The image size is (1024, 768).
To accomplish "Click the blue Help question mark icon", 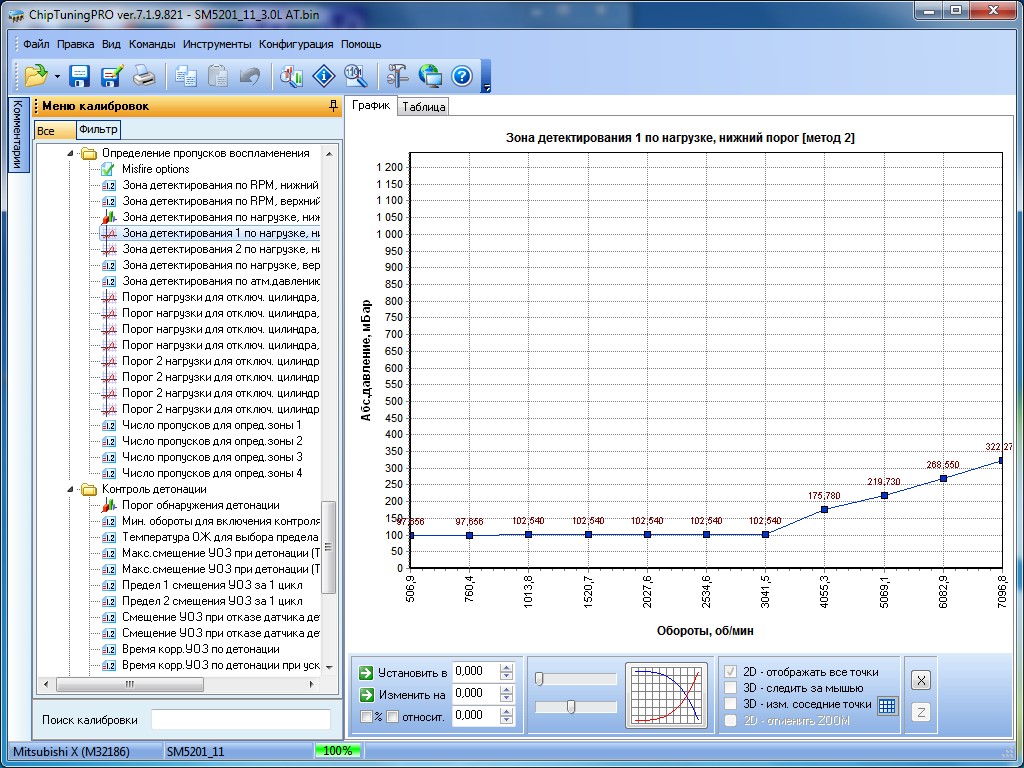I will tap(461, 76).
